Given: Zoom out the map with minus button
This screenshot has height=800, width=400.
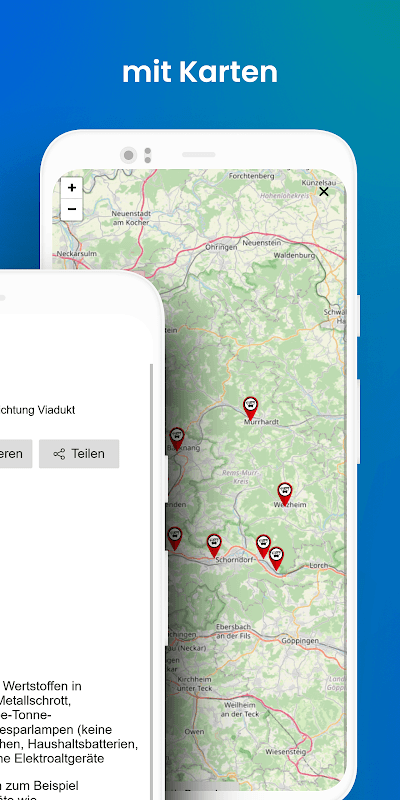Looking at the screenshot, I should (71, 210).
